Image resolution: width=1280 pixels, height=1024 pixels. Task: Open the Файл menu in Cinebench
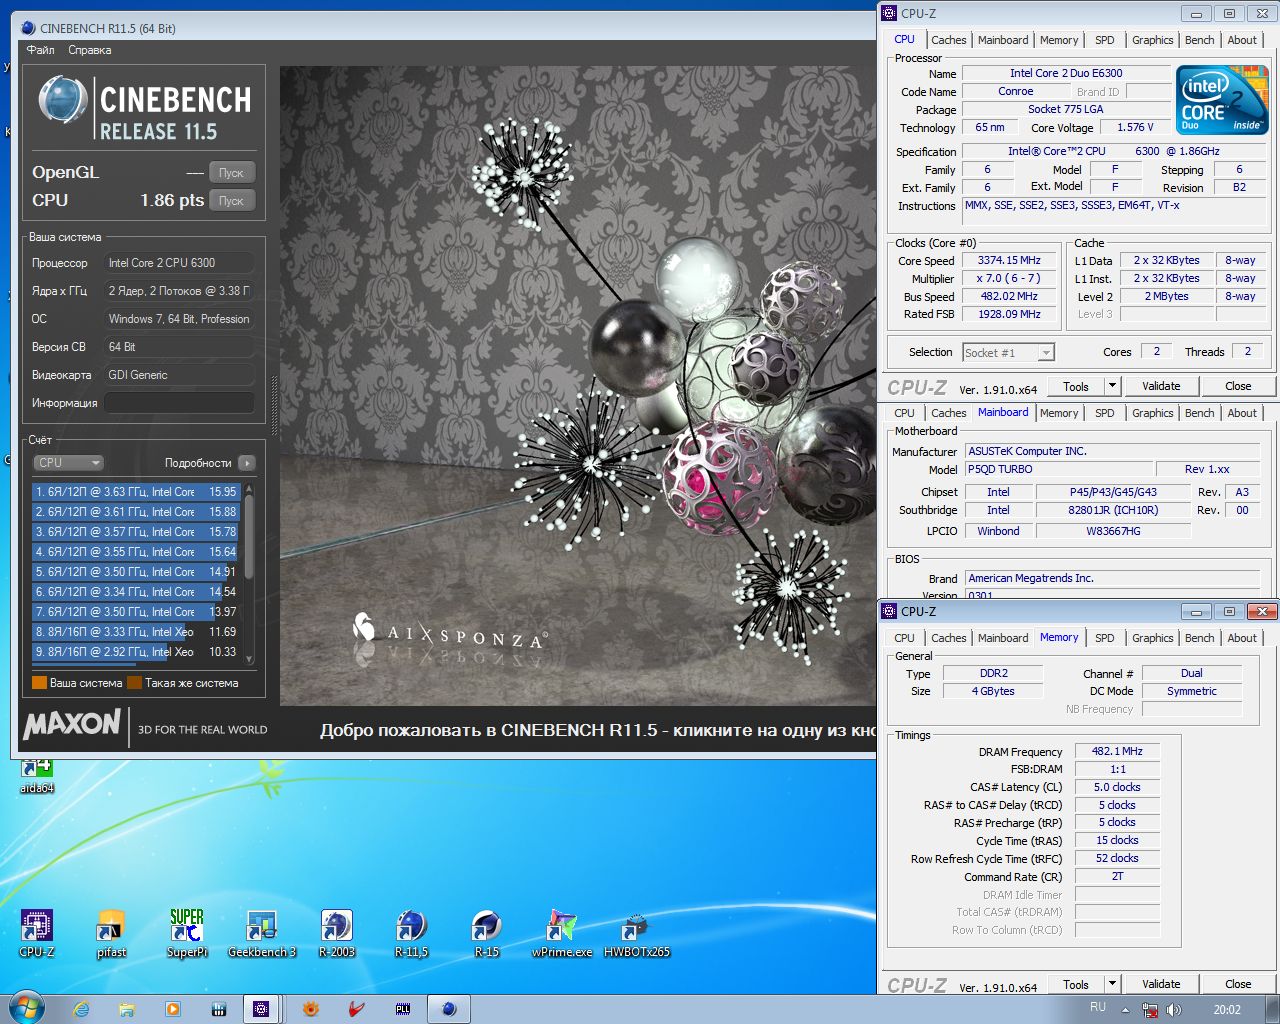[x=41, y=50]
